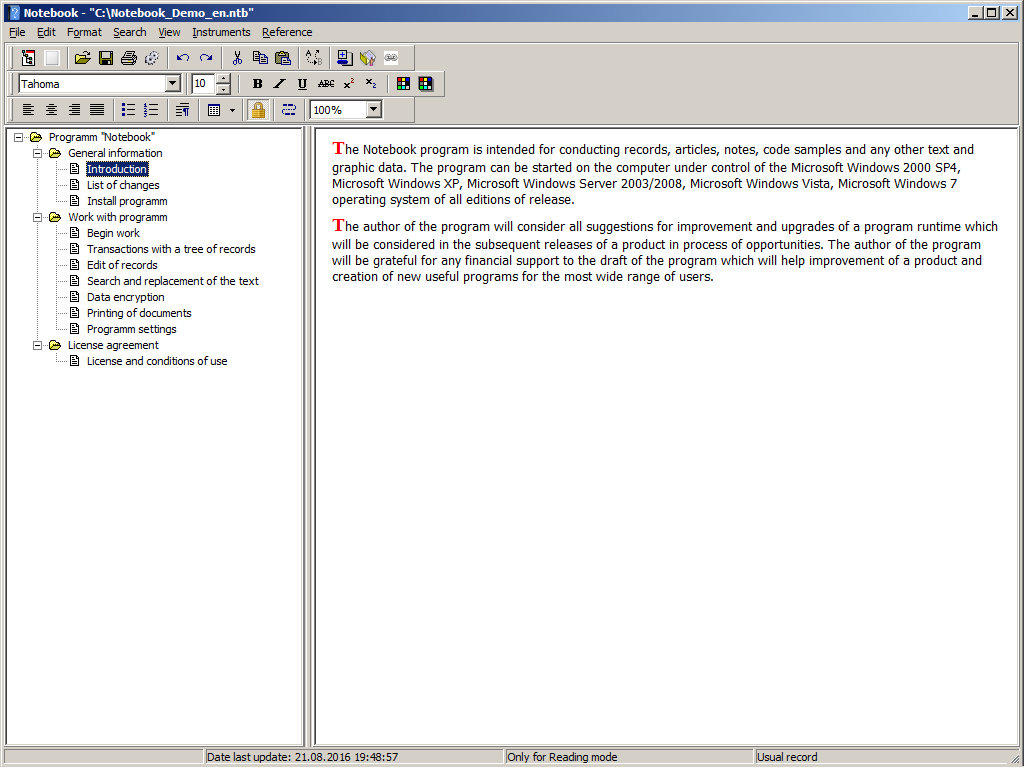
Task: Copy selection to clipboard
Action: pos(260,58)
